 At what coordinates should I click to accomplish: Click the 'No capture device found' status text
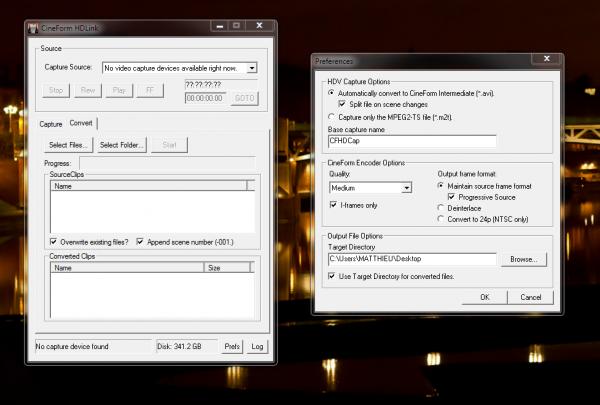pos(72,346)
